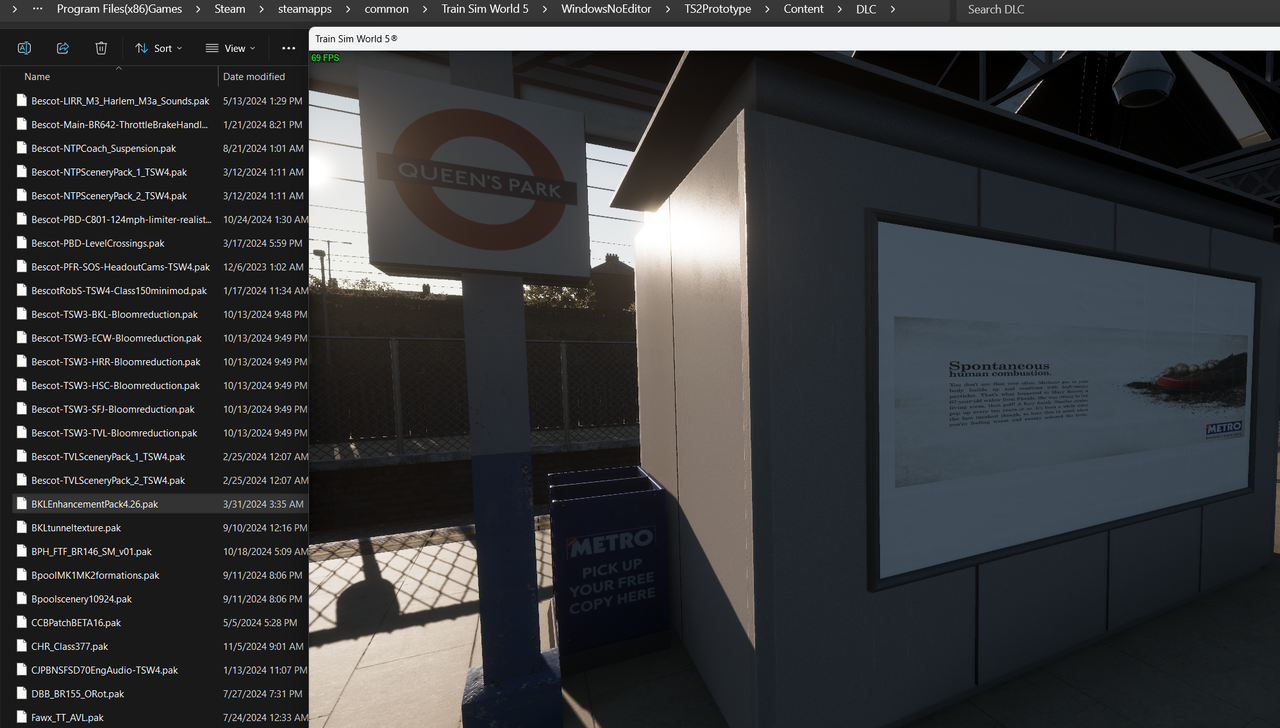Select the file icon of Fawx_TT_AVL.pak

pos(22,717)
